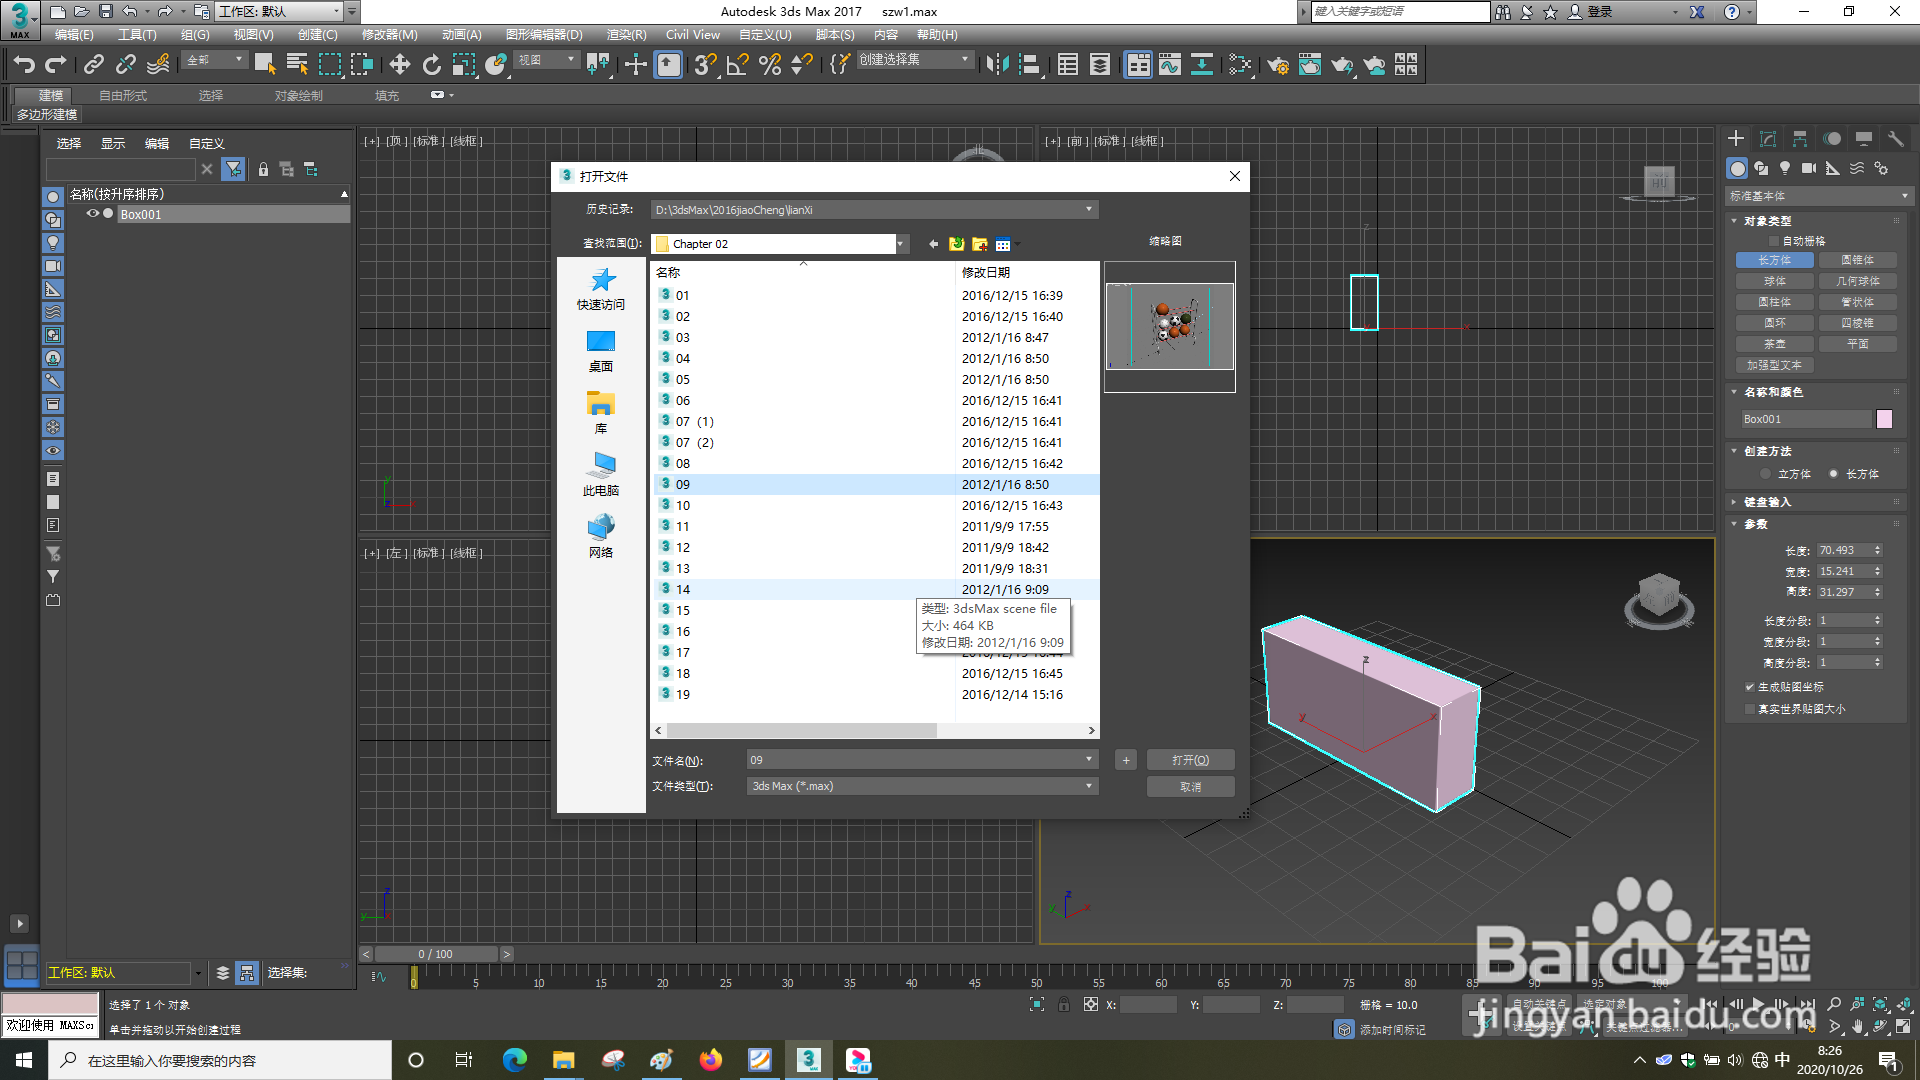Enable the 自动栅格 checkbox
Image resolution: width=1920 pixels, height=1080 pixels.
click(1772, 240)
